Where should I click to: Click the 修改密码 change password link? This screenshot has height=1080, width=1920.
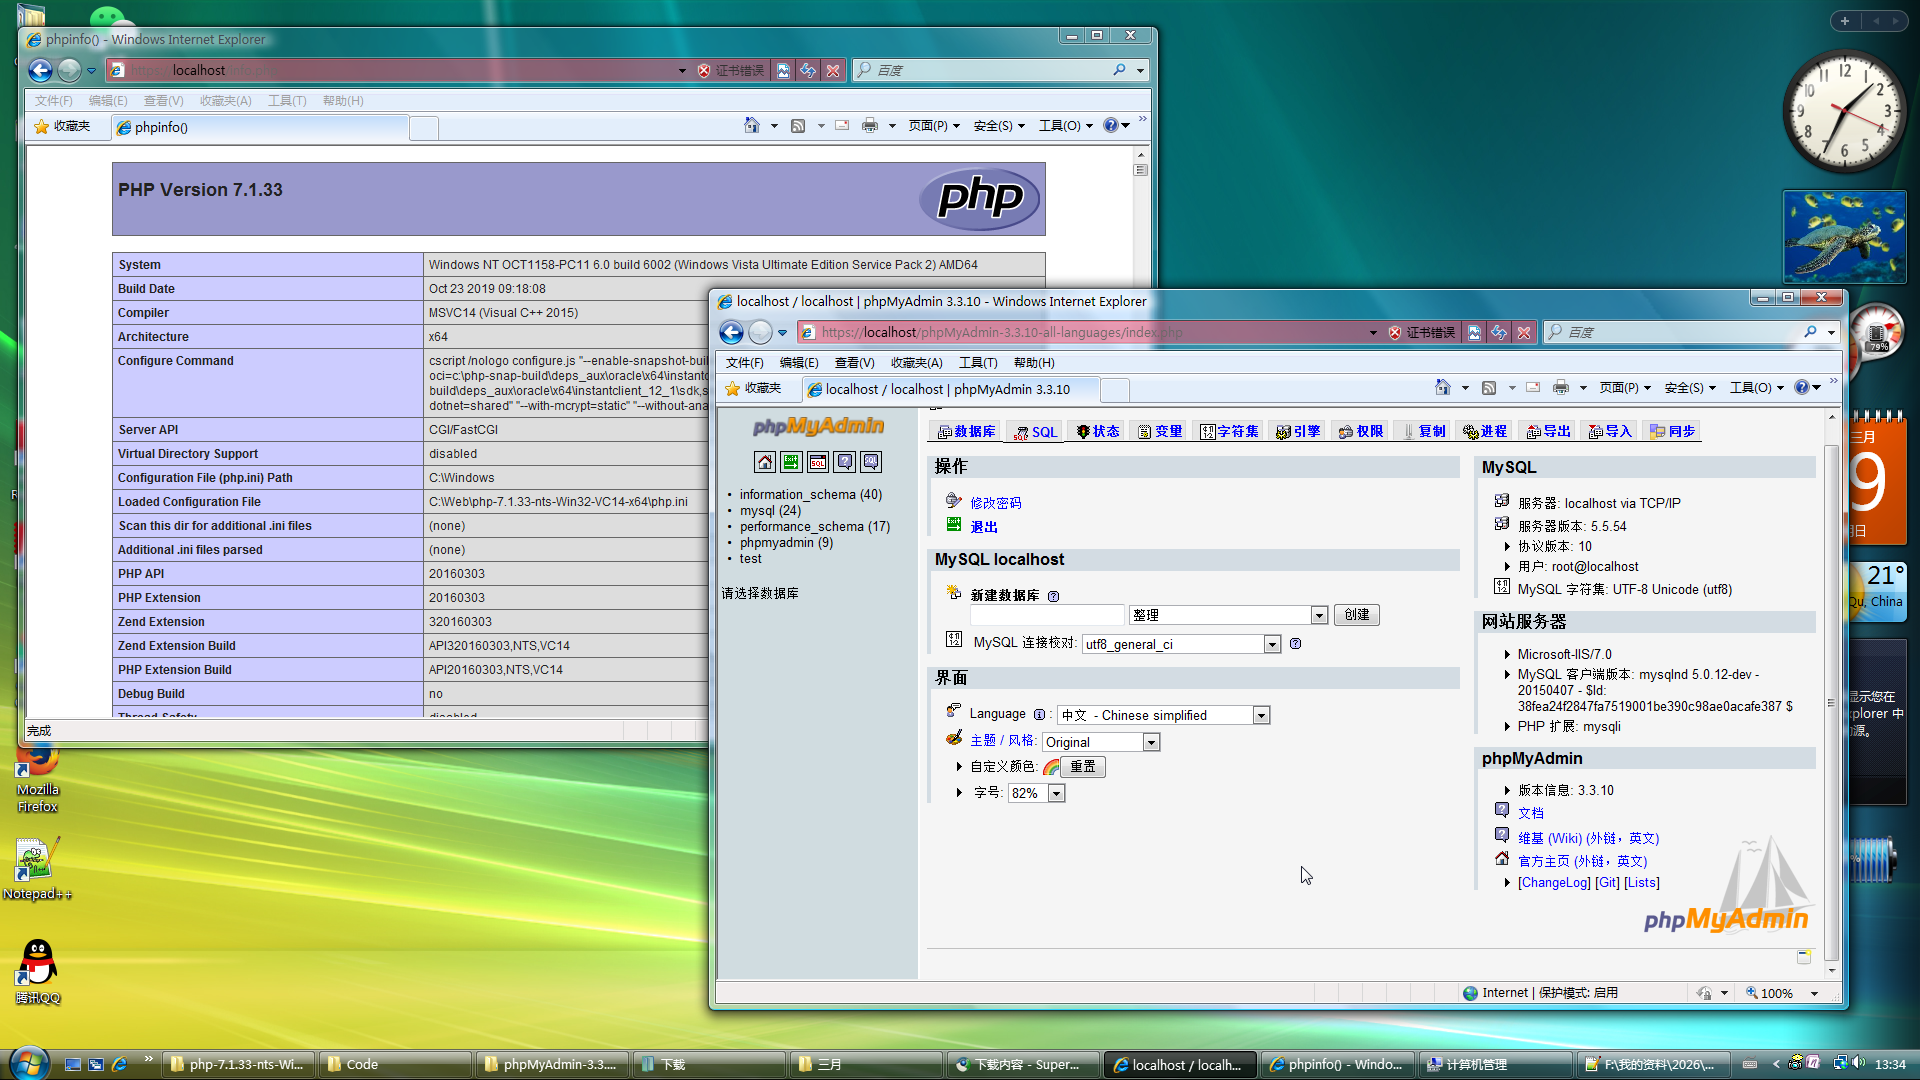[x=995, y=503]
